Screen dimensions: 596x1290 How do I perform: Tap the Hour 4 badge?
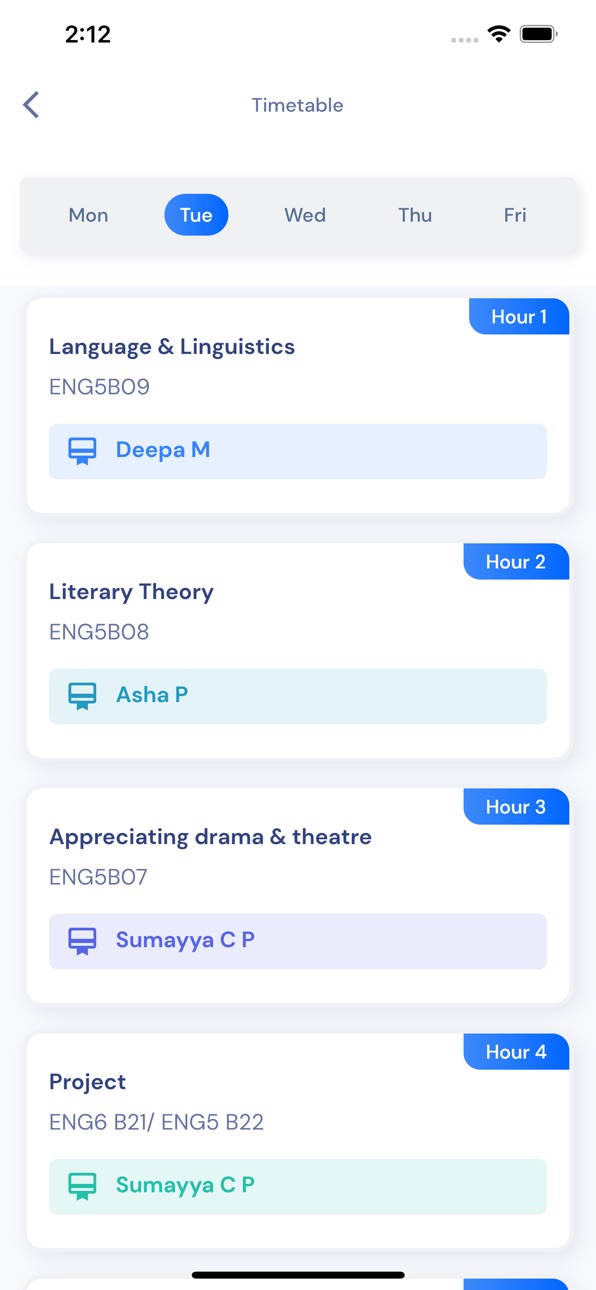(516, 1052)
